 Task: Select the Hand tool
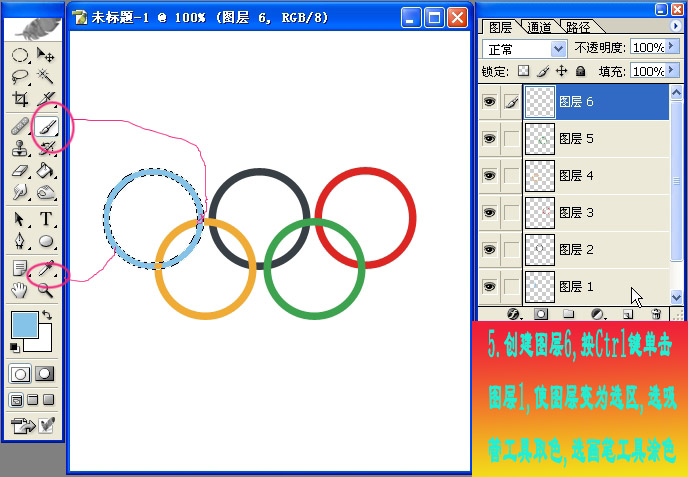point(20,290)
